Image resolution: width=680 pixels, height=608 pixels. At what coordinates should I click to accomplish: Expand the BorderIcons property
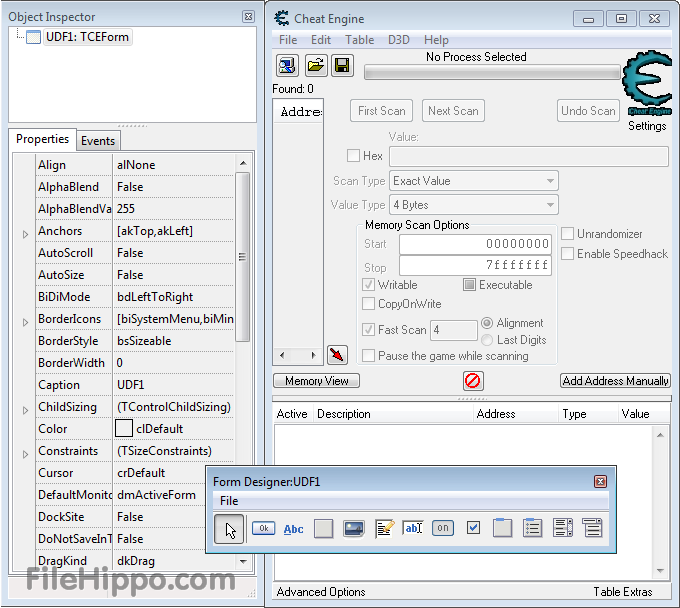[x=25, y=323]
